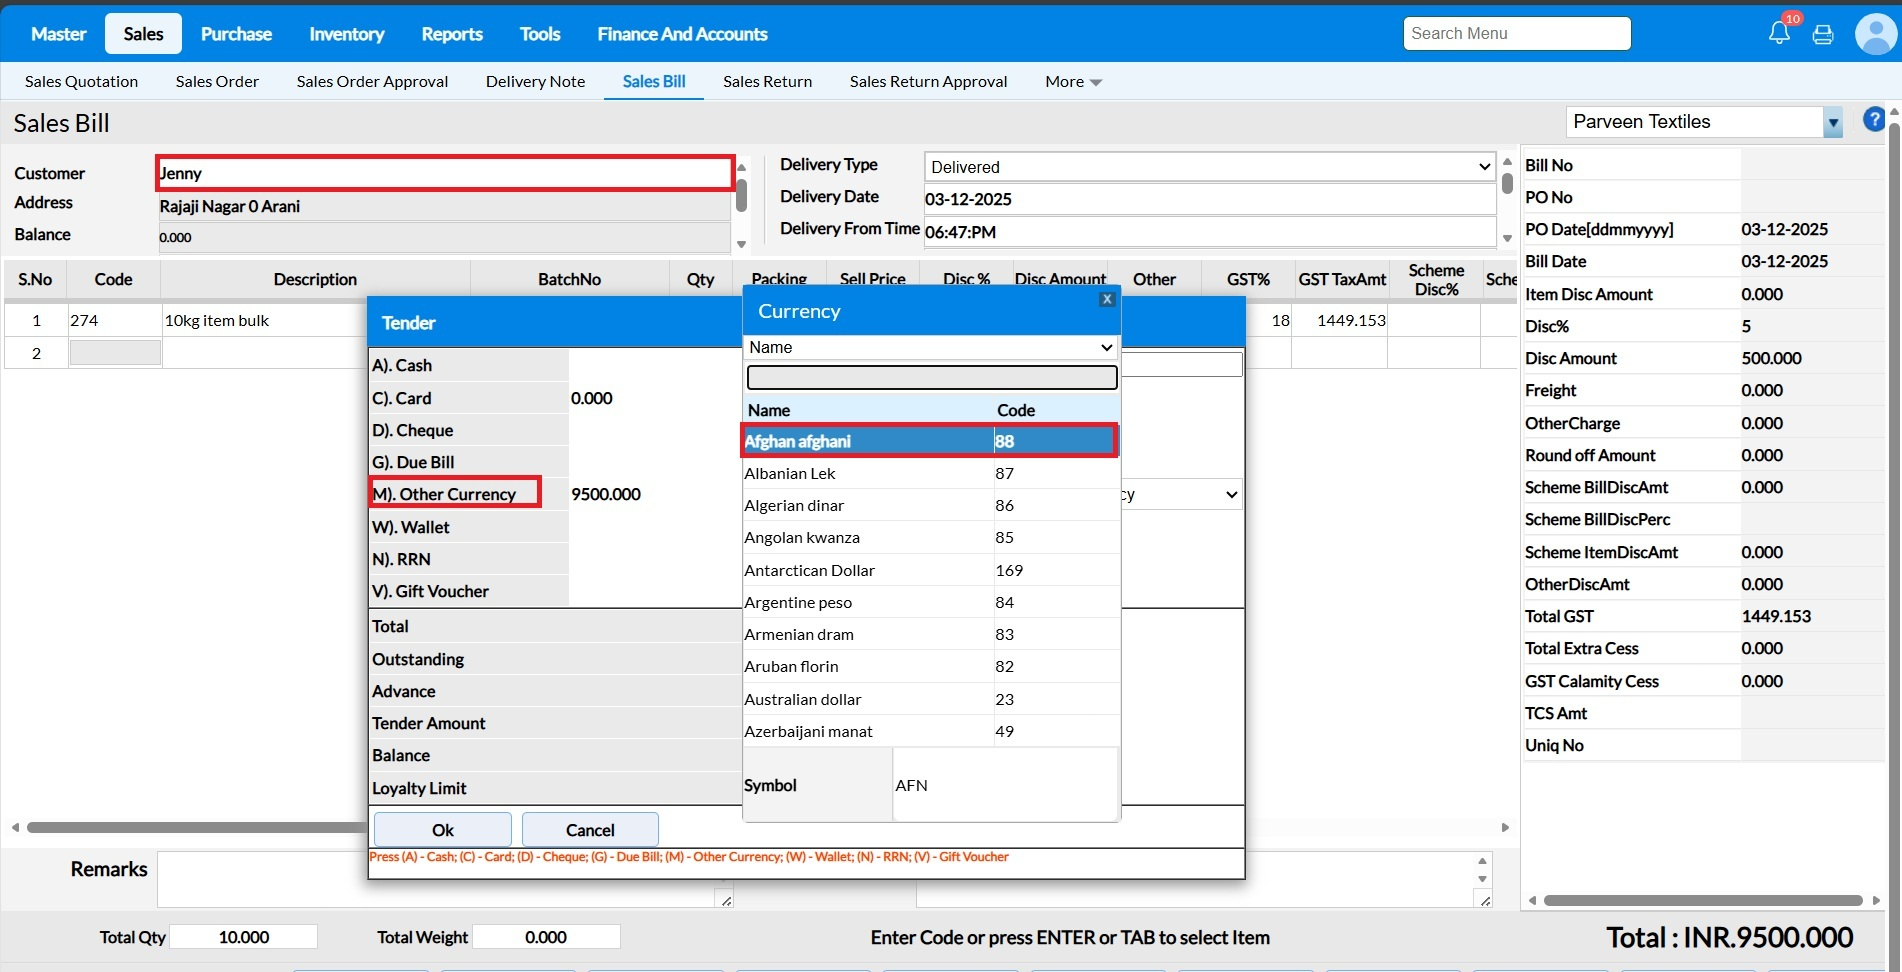This screenshot has height=972, width=1902.
Task: Close the Currency popup with X
Action: 1106,299
